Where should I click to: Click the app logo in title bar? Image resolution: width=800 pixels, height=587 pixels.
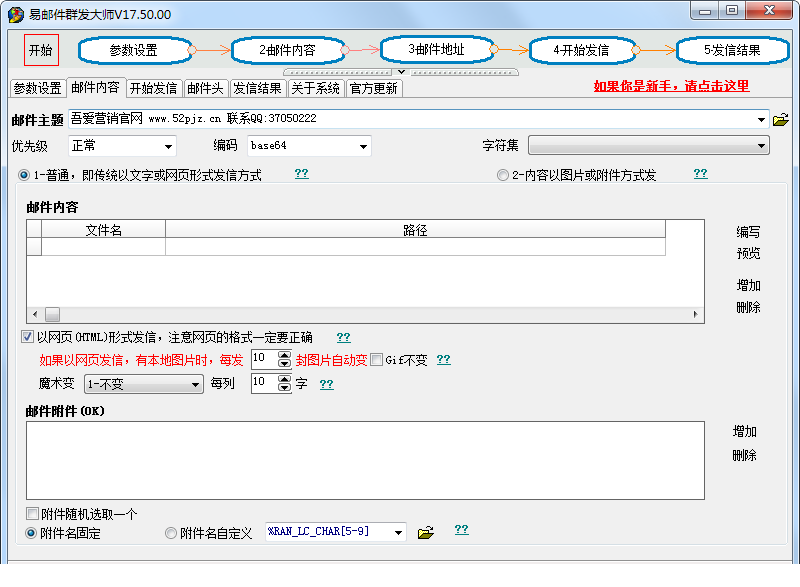point(15,14)
